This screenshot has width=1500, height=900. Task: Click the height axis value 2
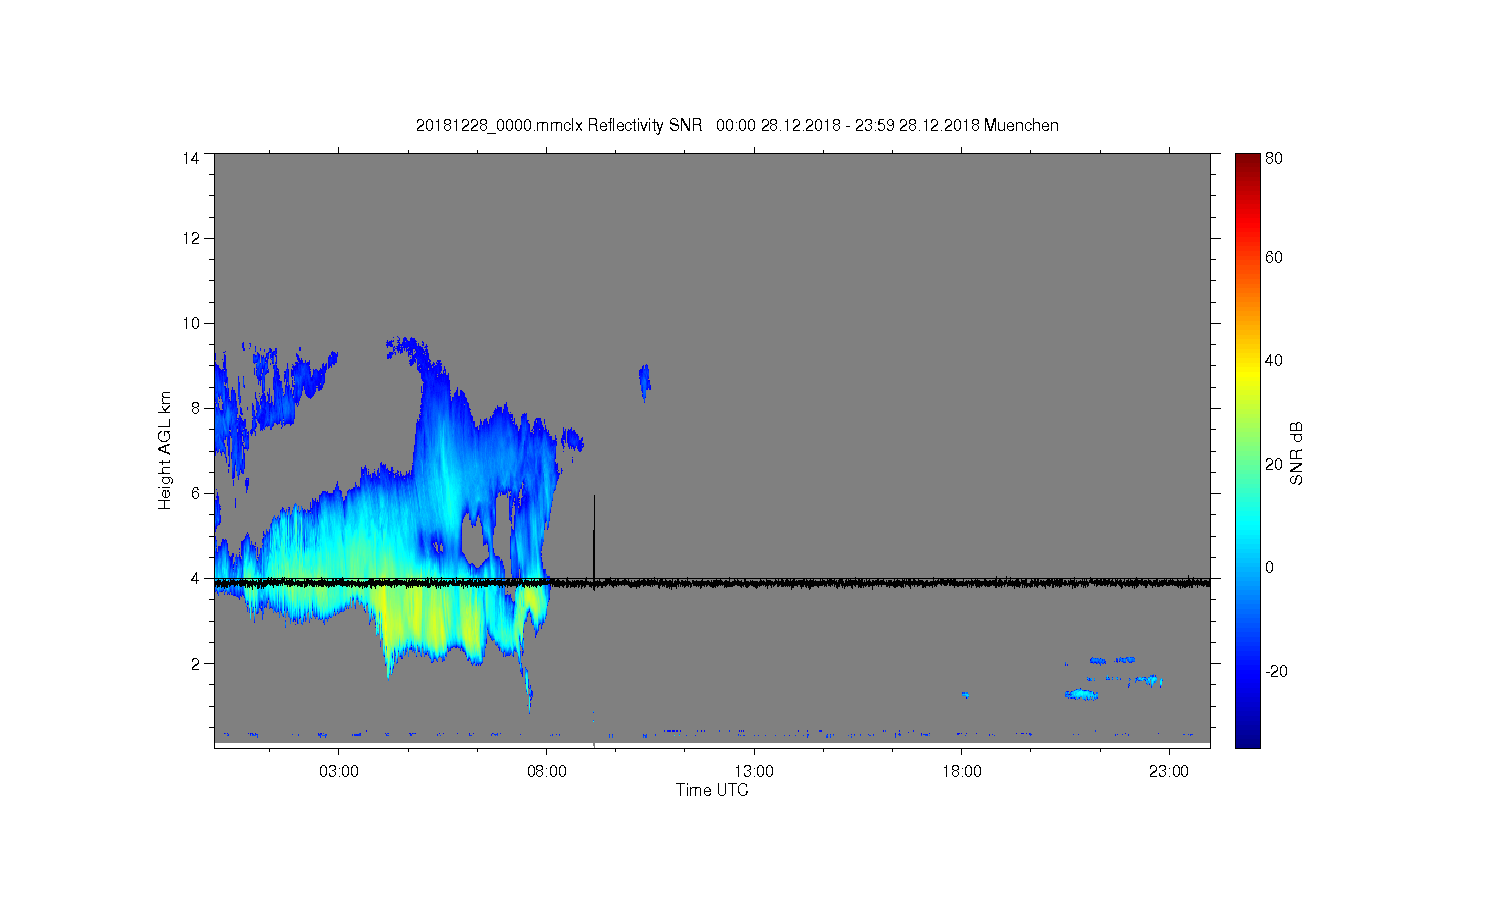[x=195, y=663]
